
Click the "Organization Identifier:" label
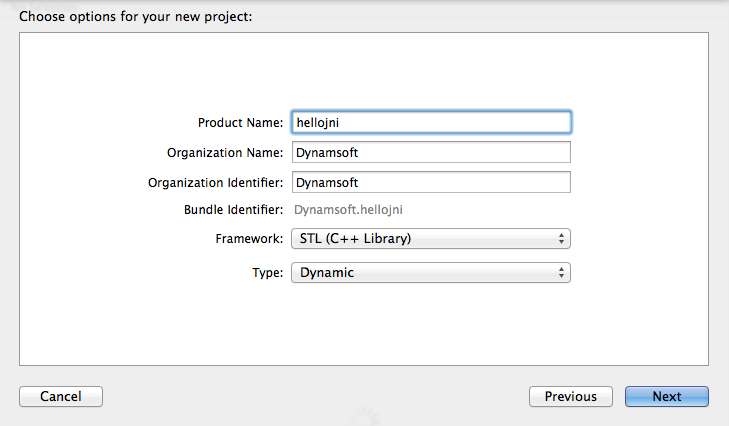click(216, 183)
